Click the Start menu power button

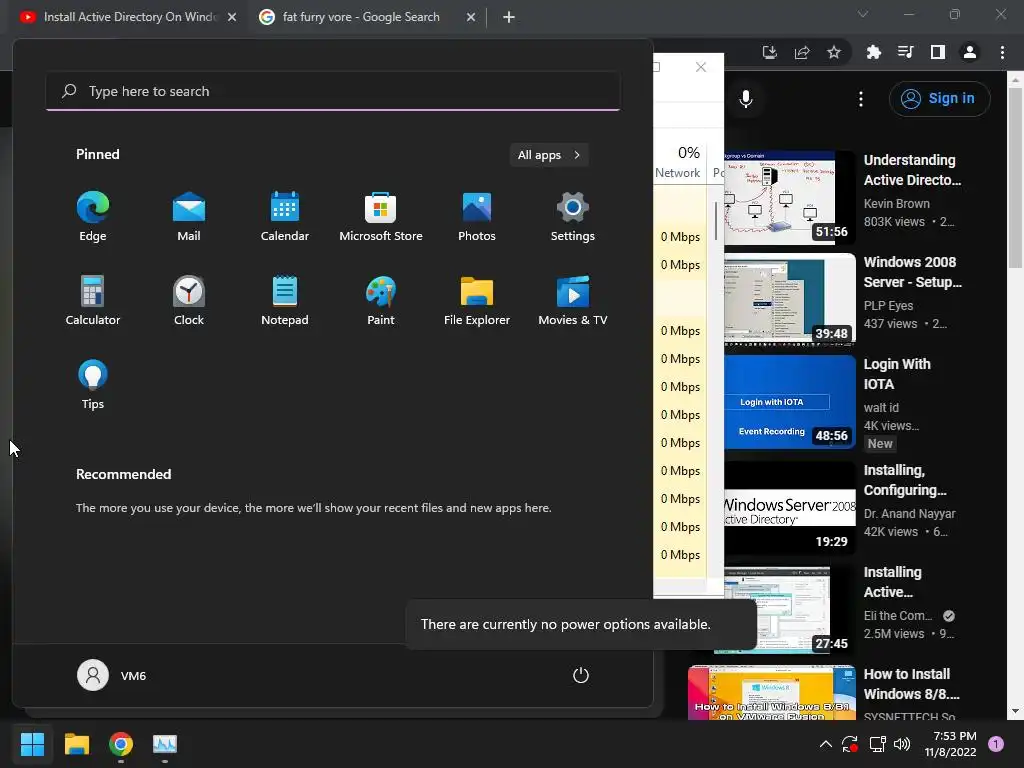(581, 675)
